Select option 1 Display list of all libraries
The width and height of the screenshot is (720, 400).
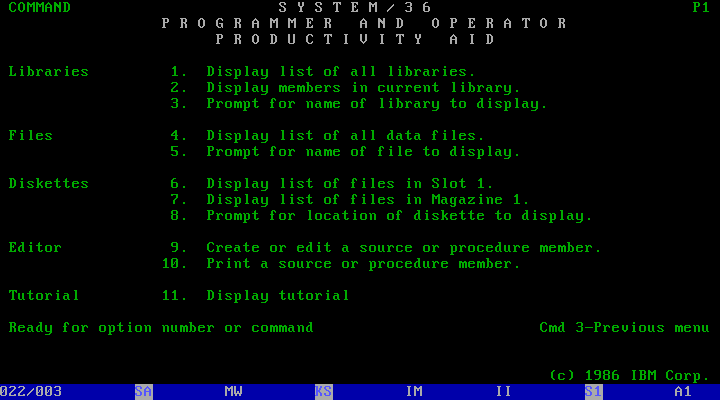pyautogui.click(x=340, y=72)
